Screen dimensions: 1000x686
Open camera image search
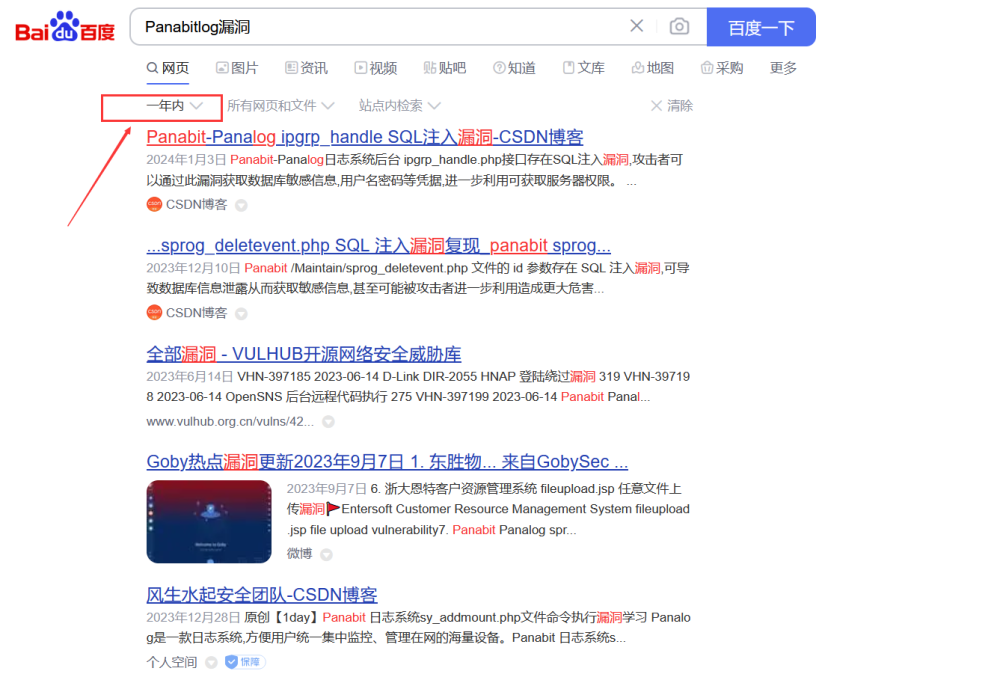pyautogui.click(x=679, y=26)
